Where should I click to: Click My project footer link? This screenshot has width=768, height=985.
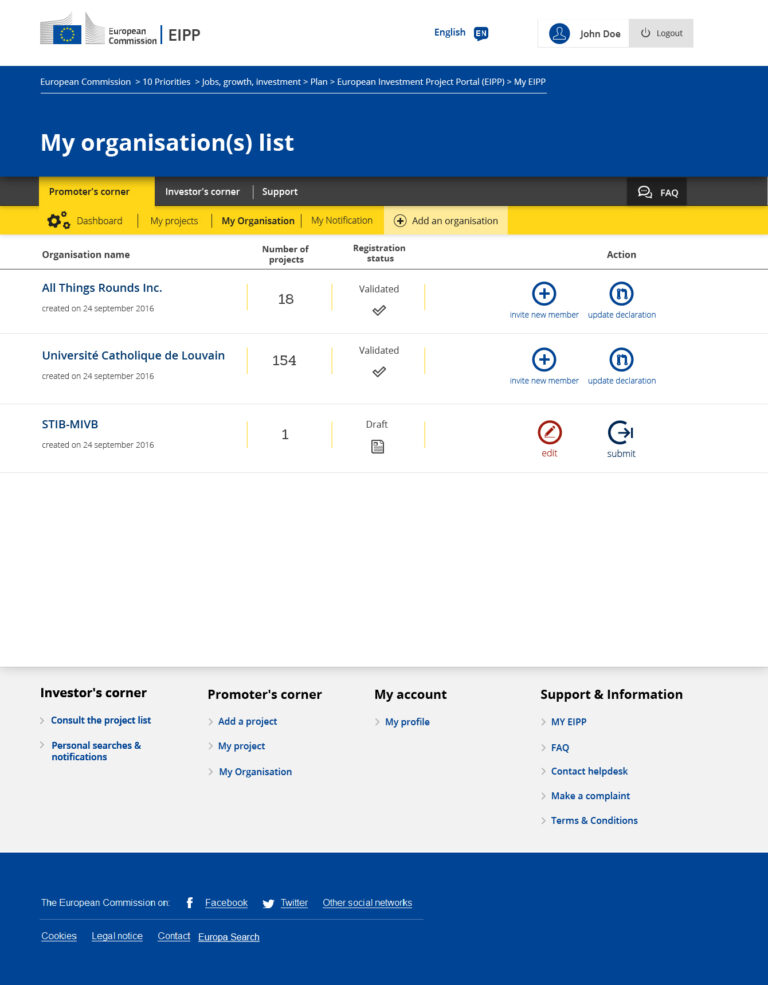pyautogui.click(x=241, y=746)
